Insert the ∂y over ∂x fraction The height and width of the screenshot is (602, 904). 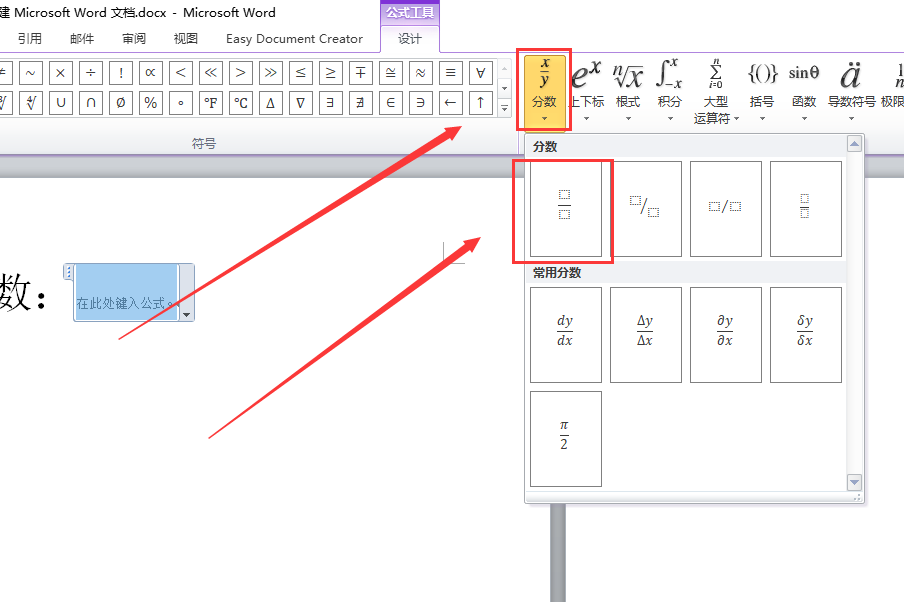726,335
